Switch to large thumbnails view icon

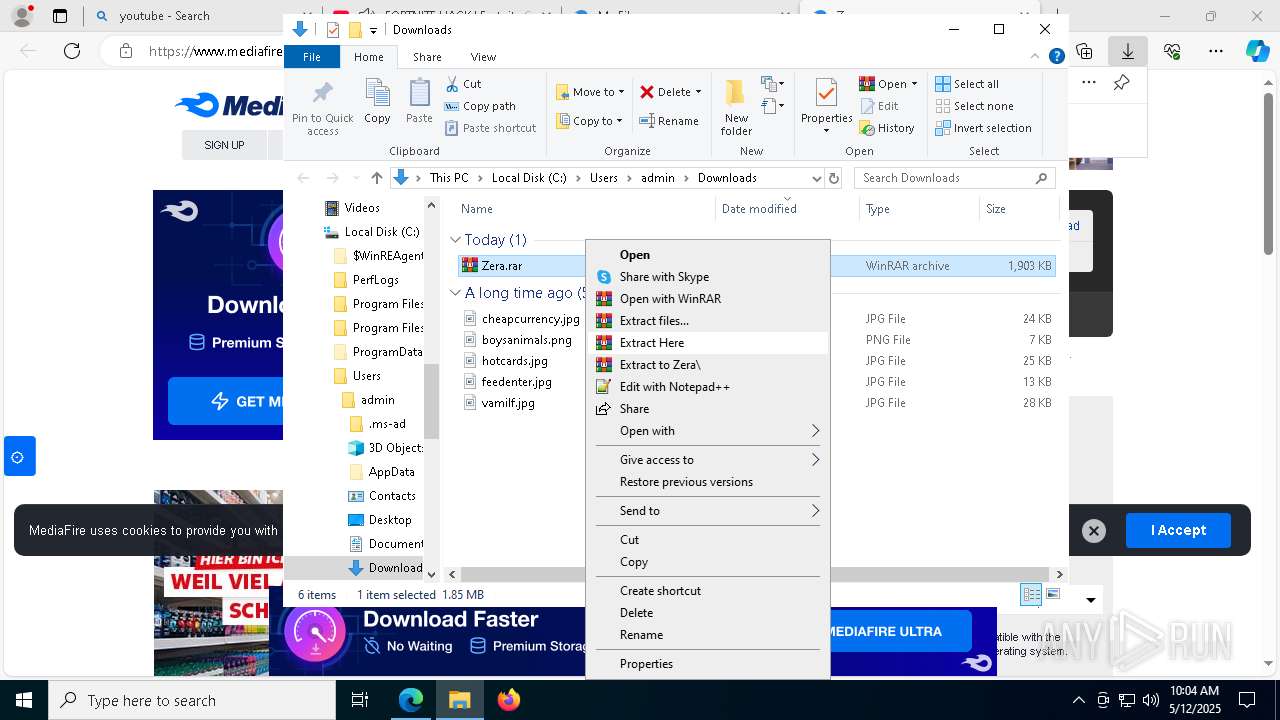(1053, 594)
